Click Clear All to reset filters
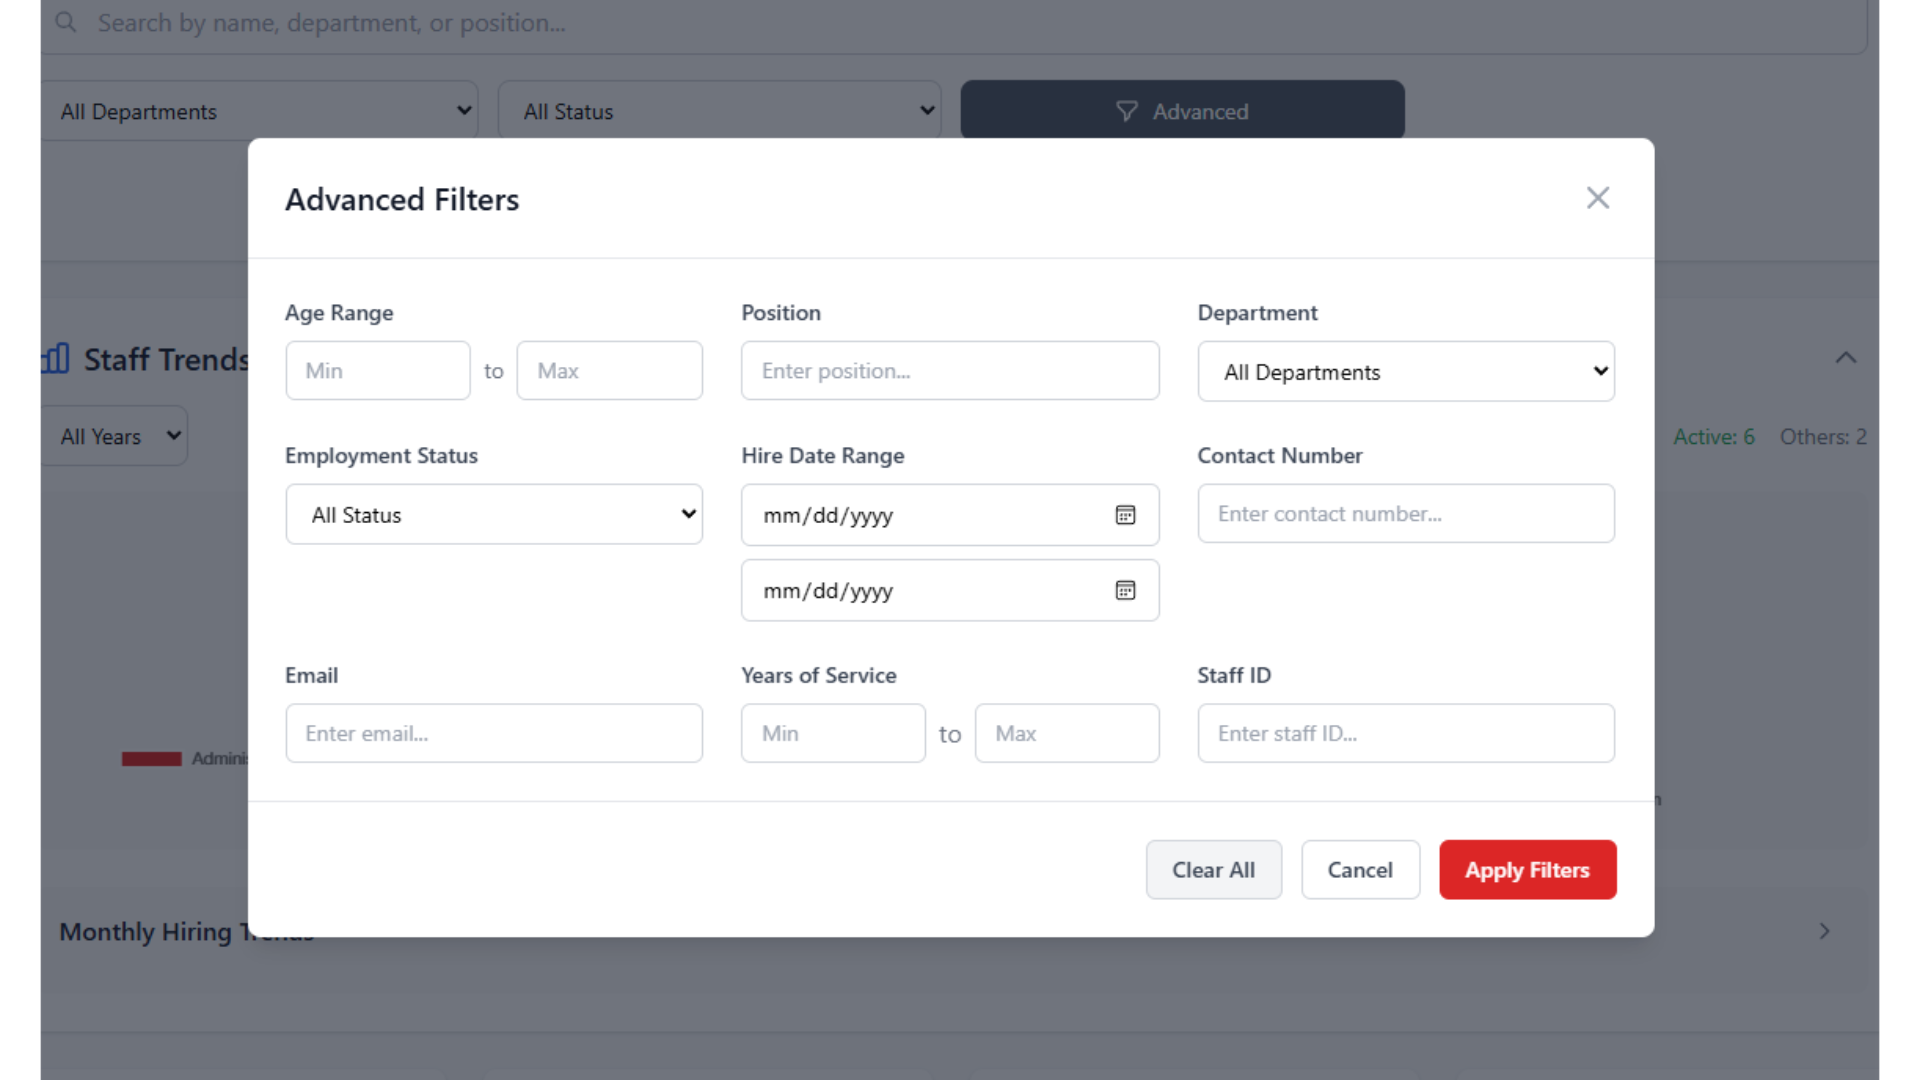 click(x=1213, y=869)
